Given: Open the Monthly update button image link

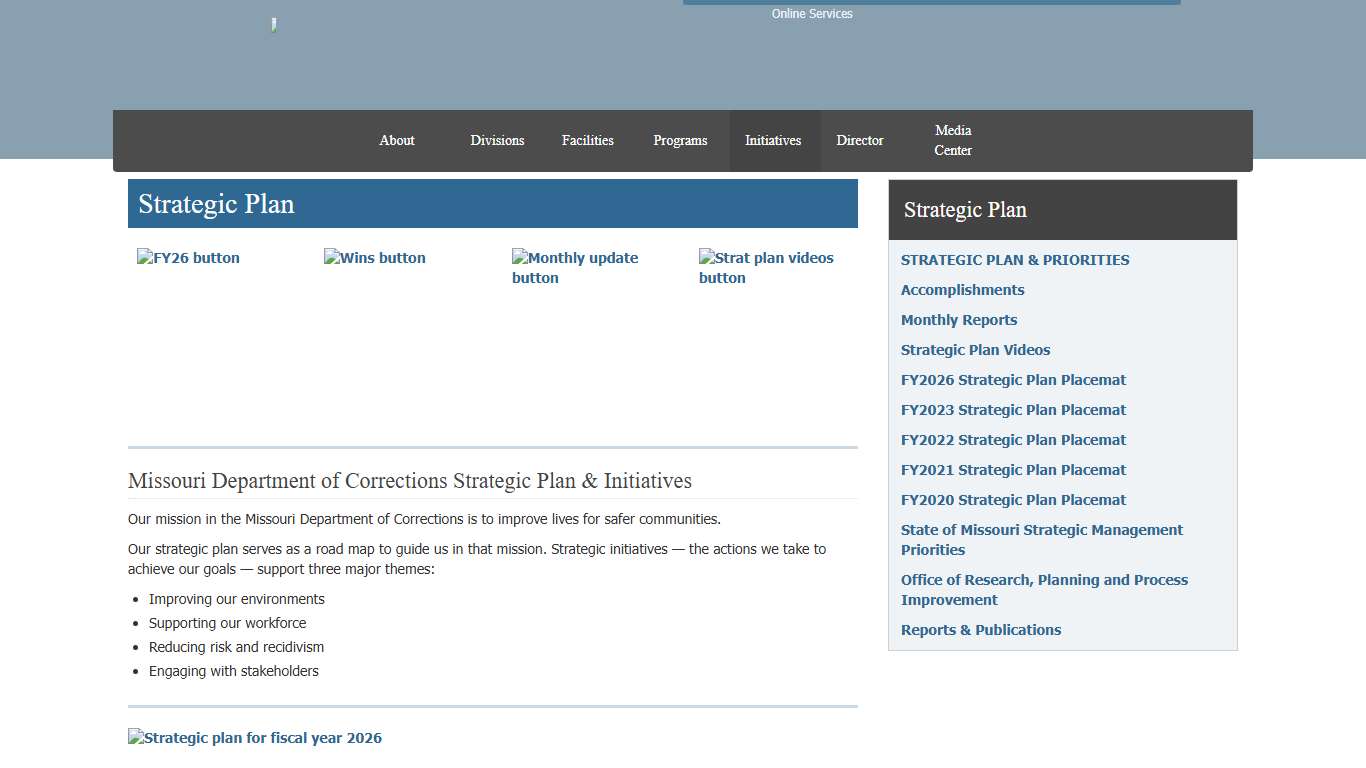Looking at the screenshot, I should 575,267.
